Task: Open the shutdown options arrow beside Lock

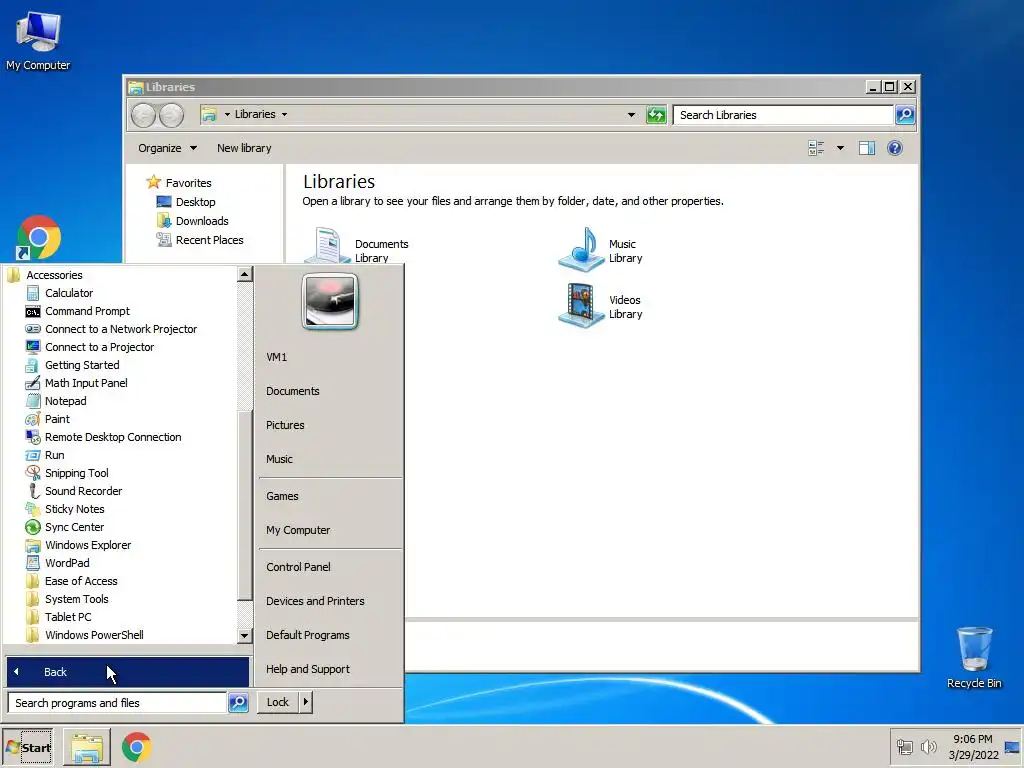Action: pyautogui.click(x=306, y=702)
